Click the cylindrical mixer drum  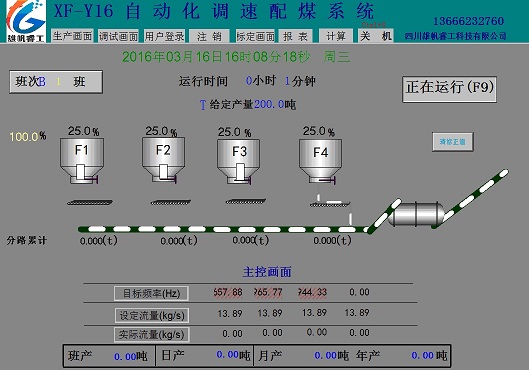point(416,214)
